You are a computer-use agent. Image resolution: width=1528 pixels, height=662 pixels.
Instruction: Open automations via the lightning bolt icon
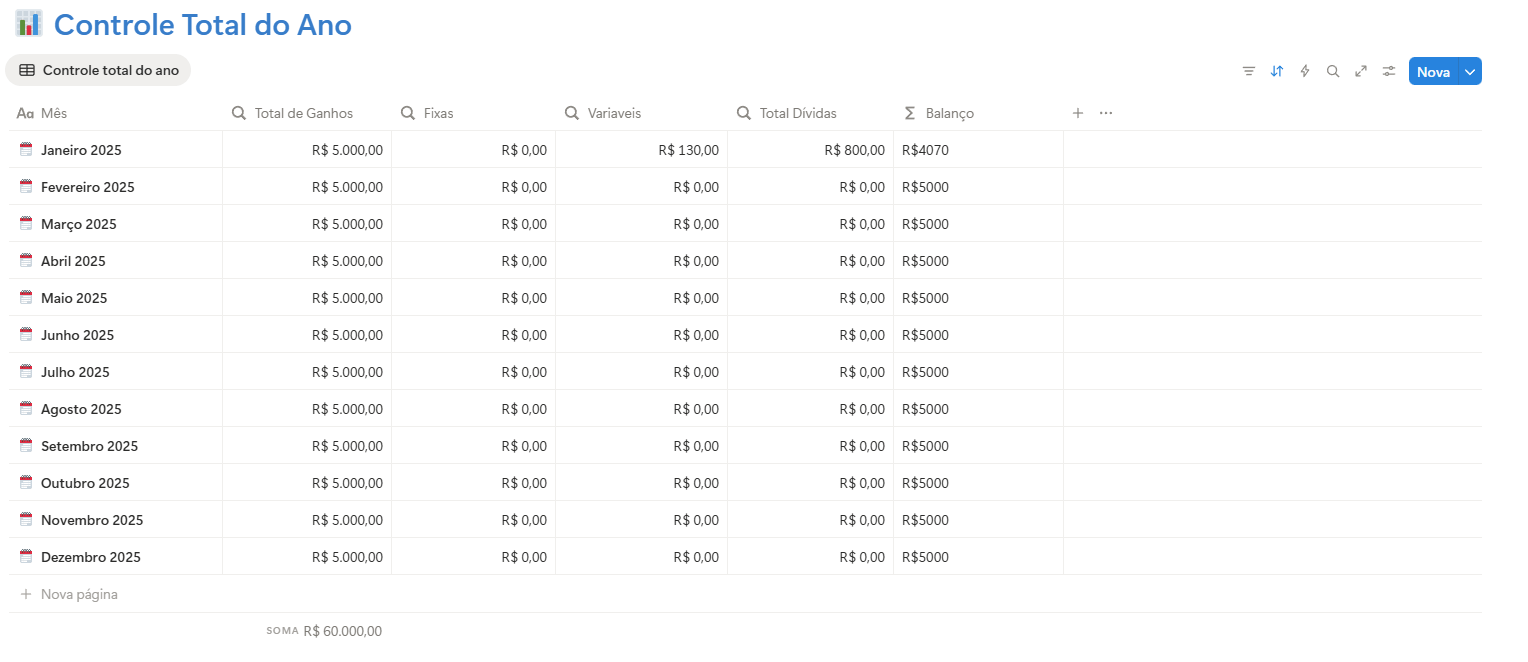pos(1304,71)
